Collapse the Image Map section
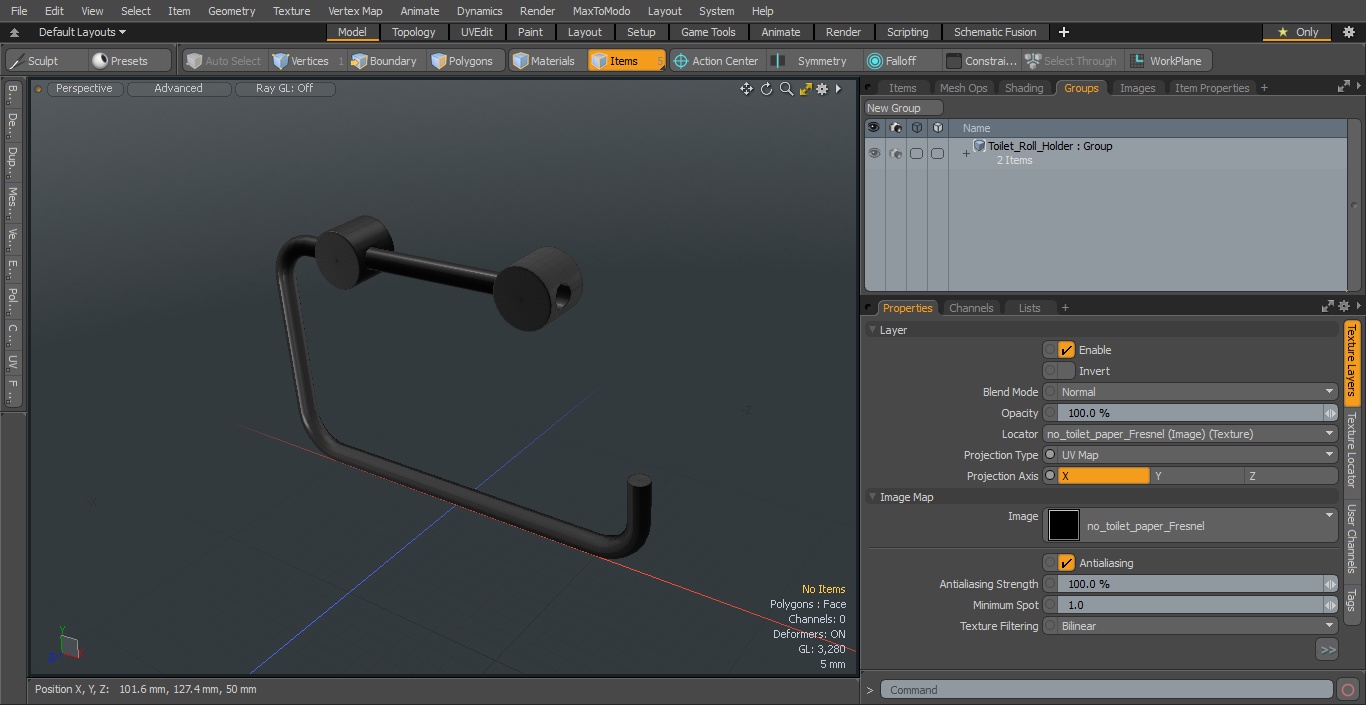Viewport: 1366px width, 705px height. click(873, 497)
